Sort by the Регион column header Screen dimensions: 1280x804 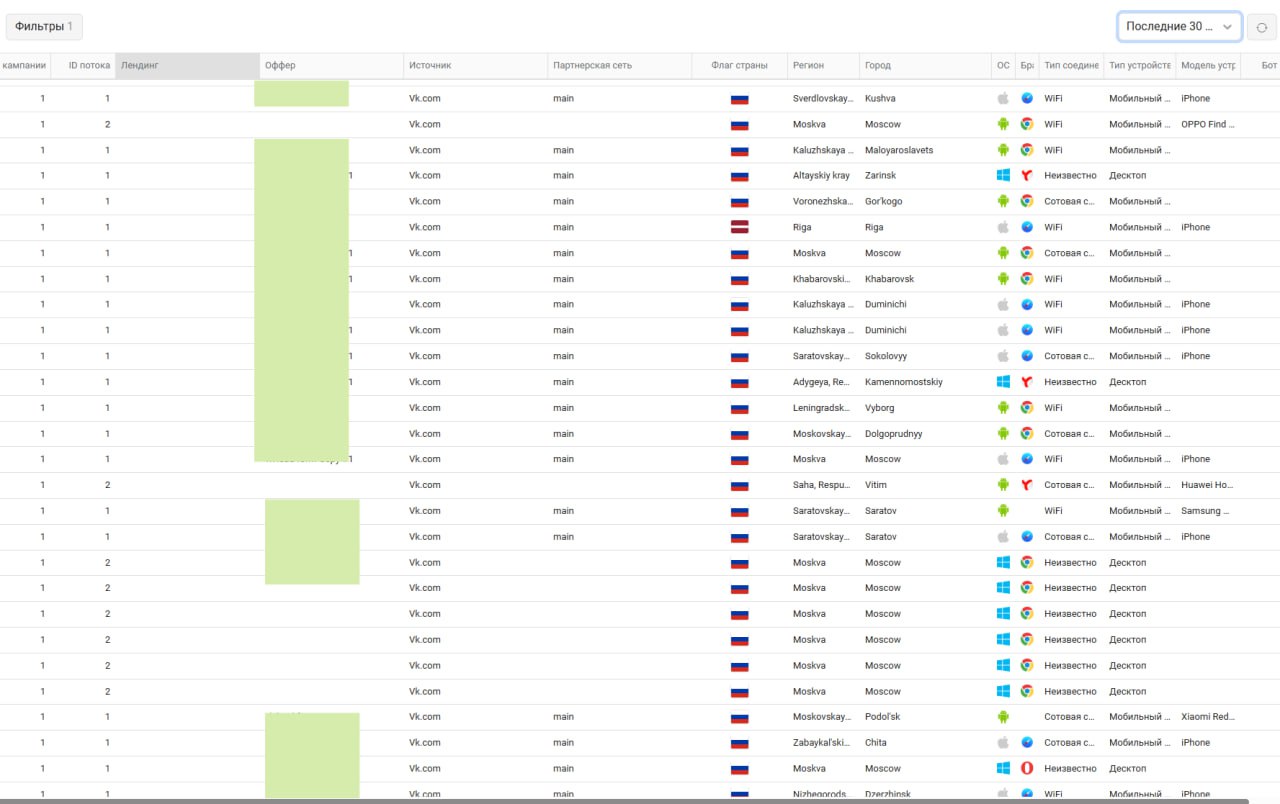824,65
